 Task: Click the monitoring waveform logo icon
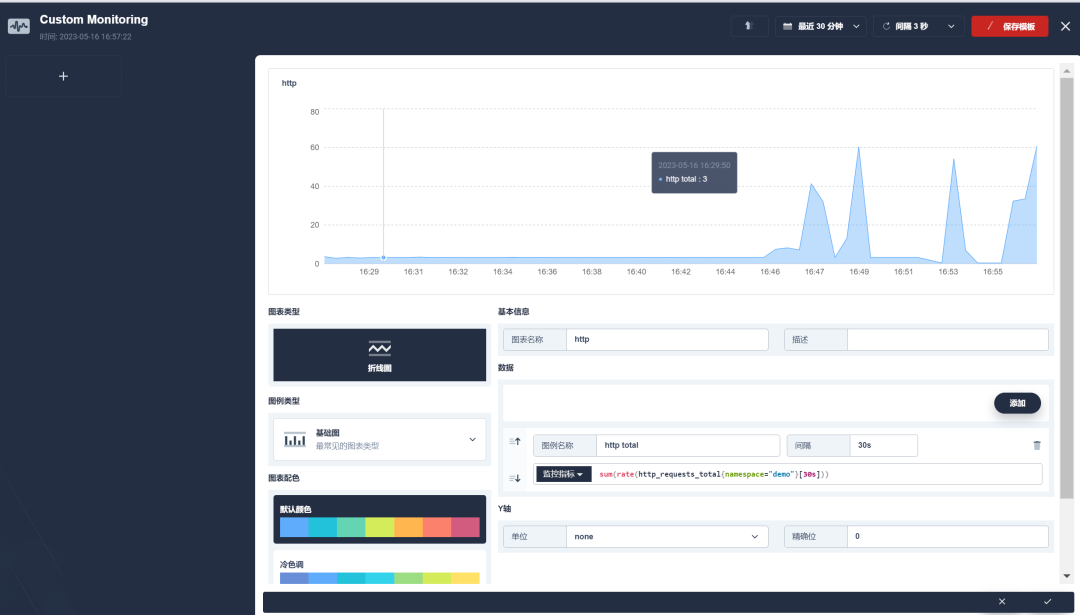pyautogui.click(x=19, y=27)
